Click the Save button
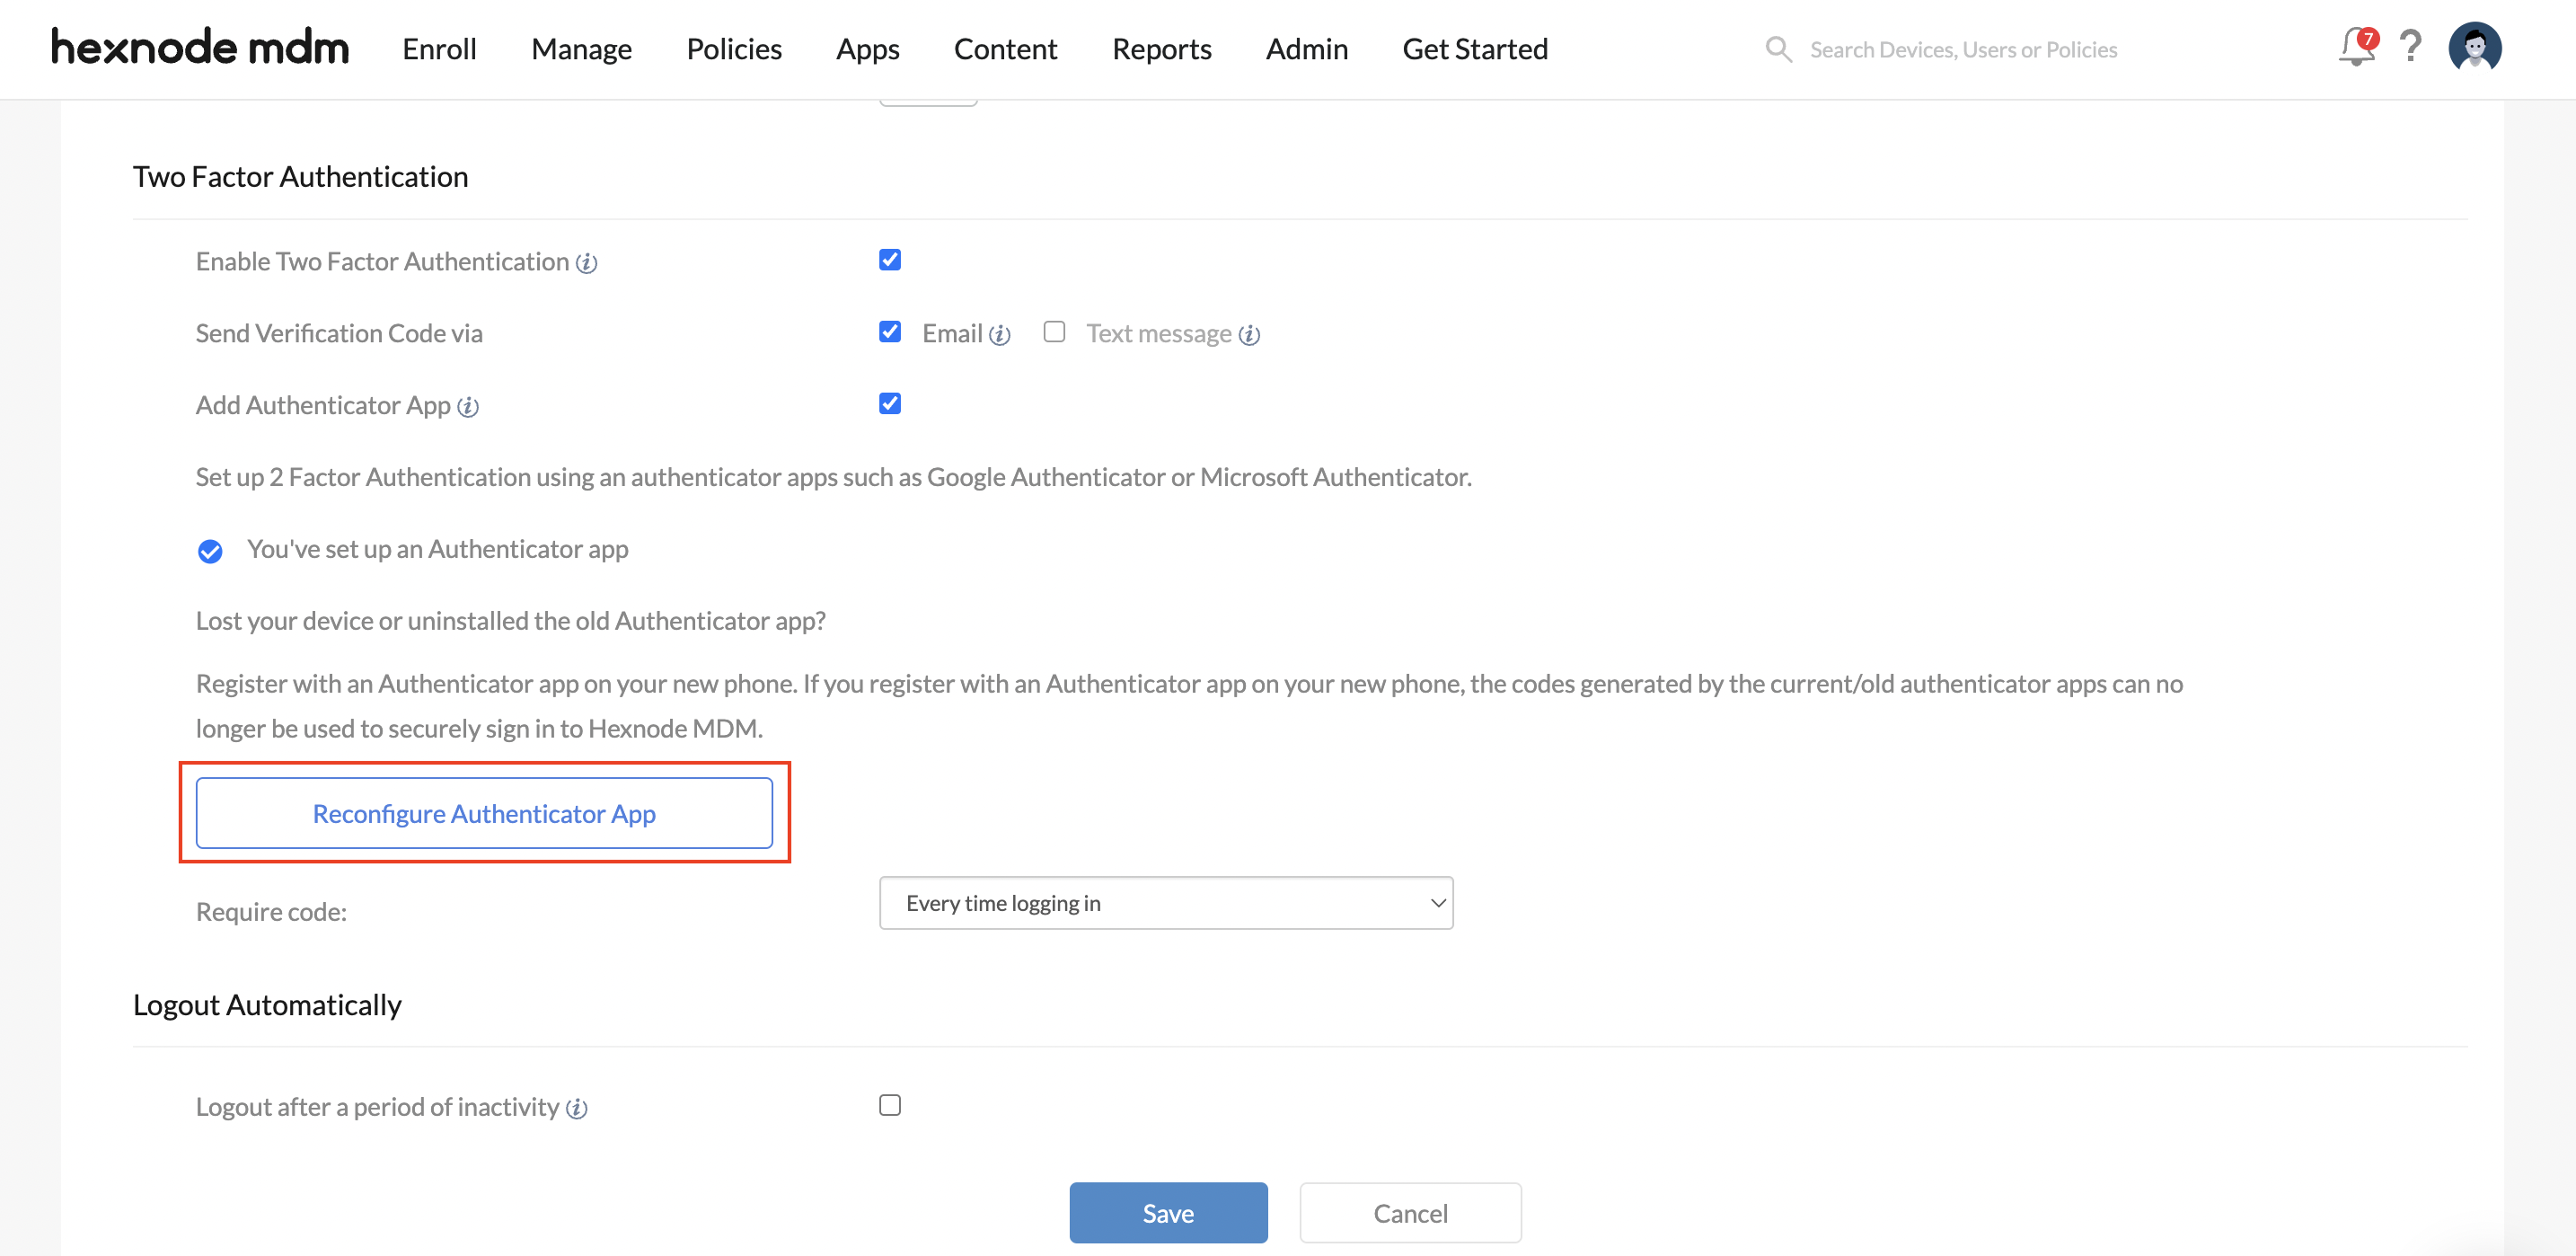 click(1168, 1213)
